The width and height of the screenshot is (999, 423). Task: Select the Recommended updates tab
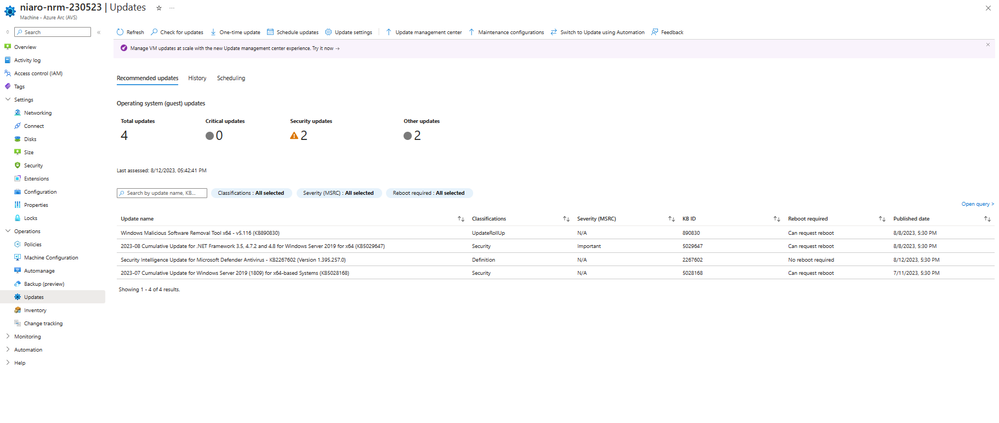click(x=147, y=78)
